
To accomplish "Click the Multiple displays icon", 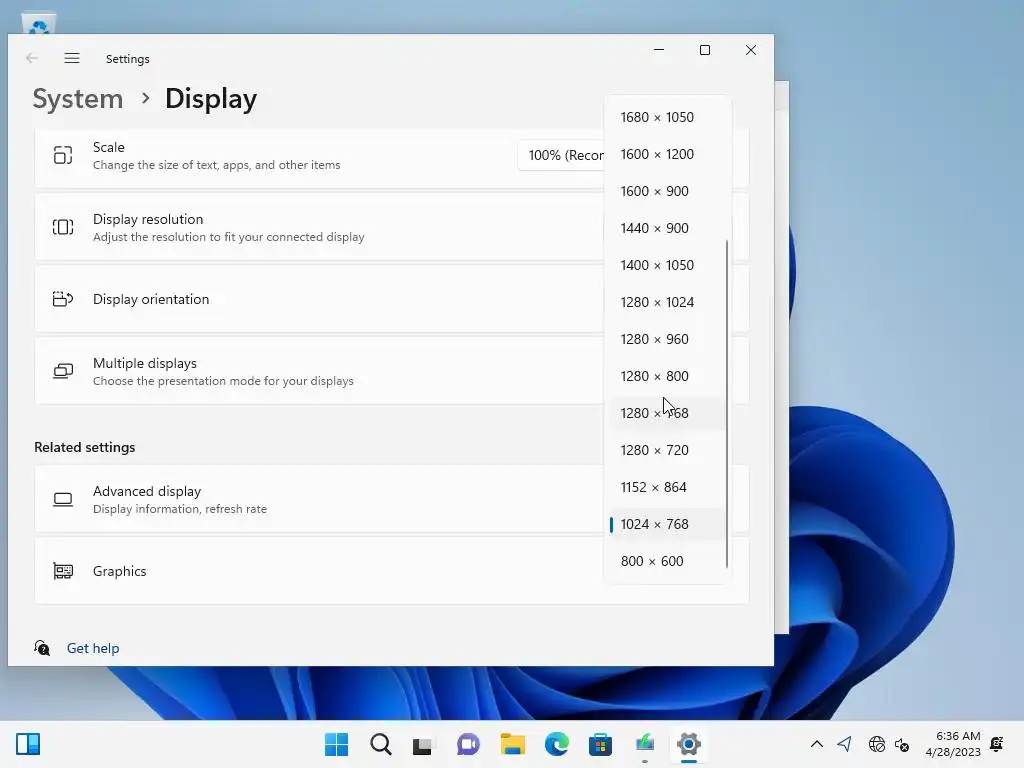I will point(63,371).
